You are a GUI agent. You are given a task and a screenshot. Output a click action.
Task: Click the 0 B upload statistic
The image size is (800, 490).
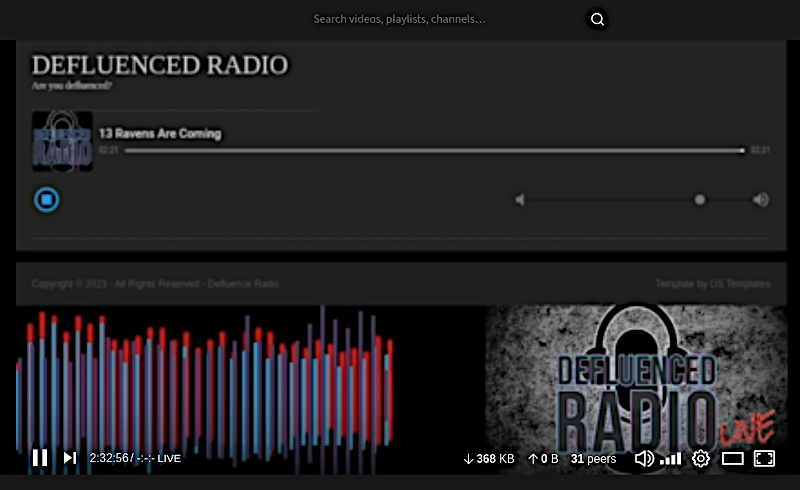click(x=543, y=459)
